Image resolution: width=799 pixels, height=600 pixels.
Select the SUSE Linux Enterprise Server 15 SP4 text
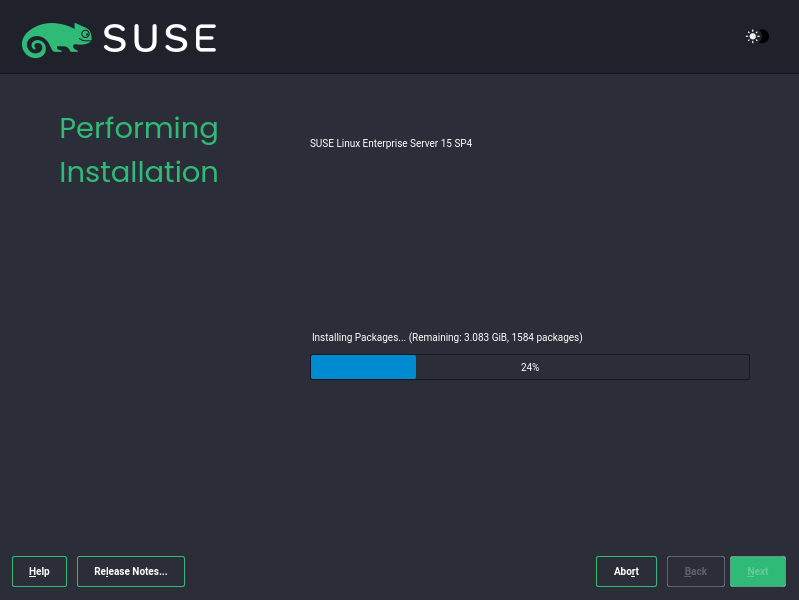(391, 143)
